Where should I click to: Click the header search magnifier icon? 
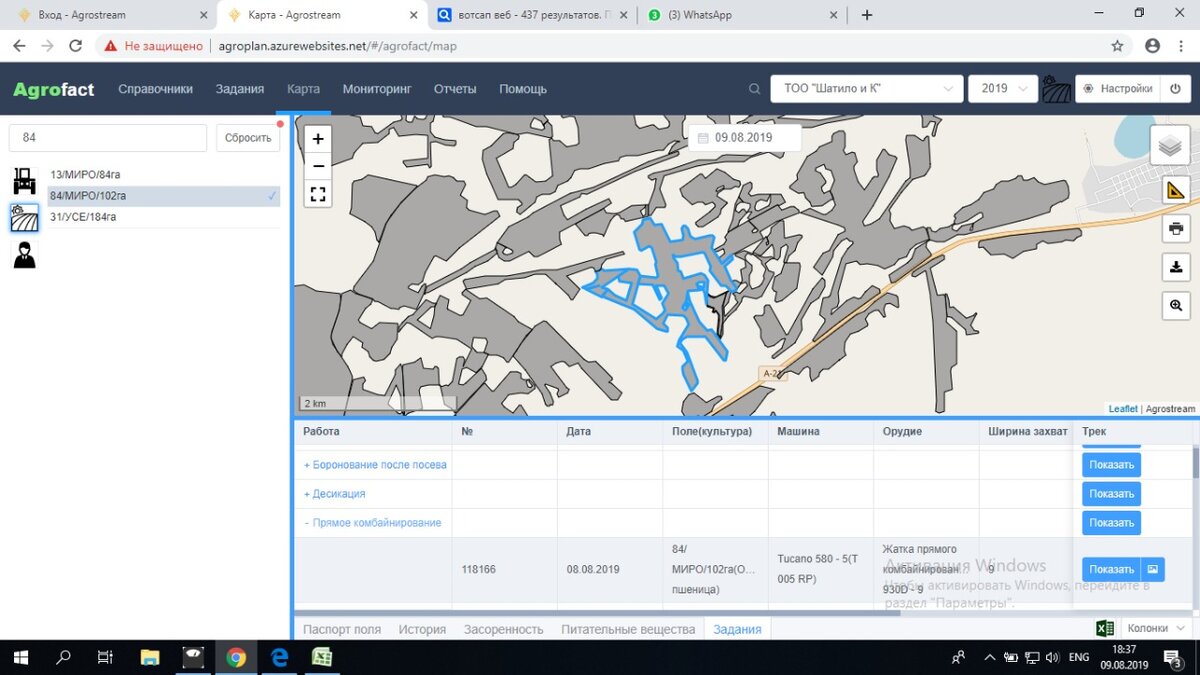755,89
